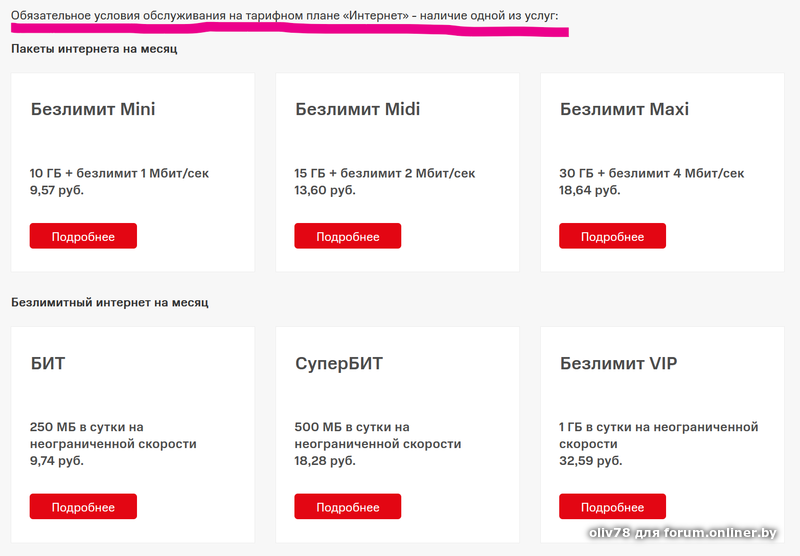Select the Безлимит Maxi card title
The image size is (800, 556).
click(624, 109)
